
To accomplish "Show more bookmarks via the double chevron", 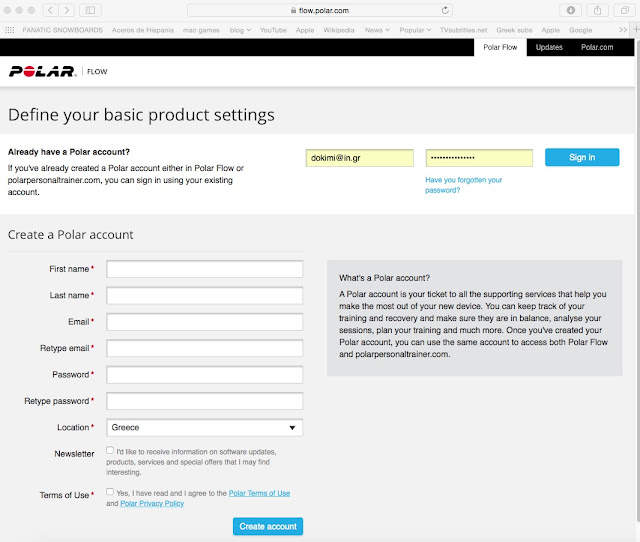I will coord(622,30).
